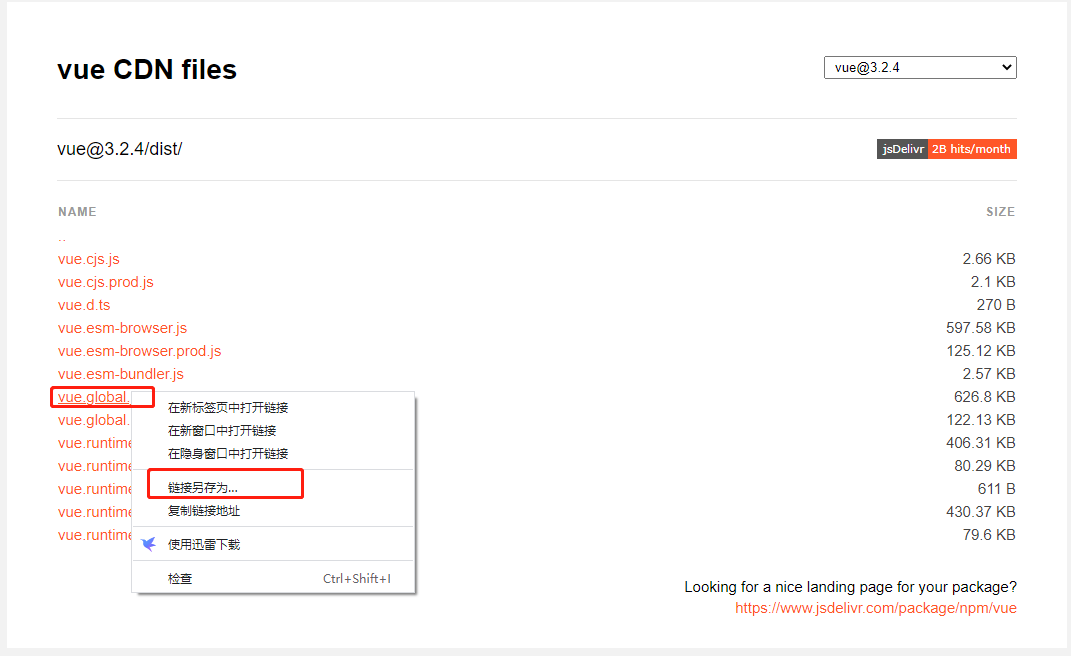1071x656 pixels.
Task: Click the 80.29 KB size value
Action: (x=985, y=466)
